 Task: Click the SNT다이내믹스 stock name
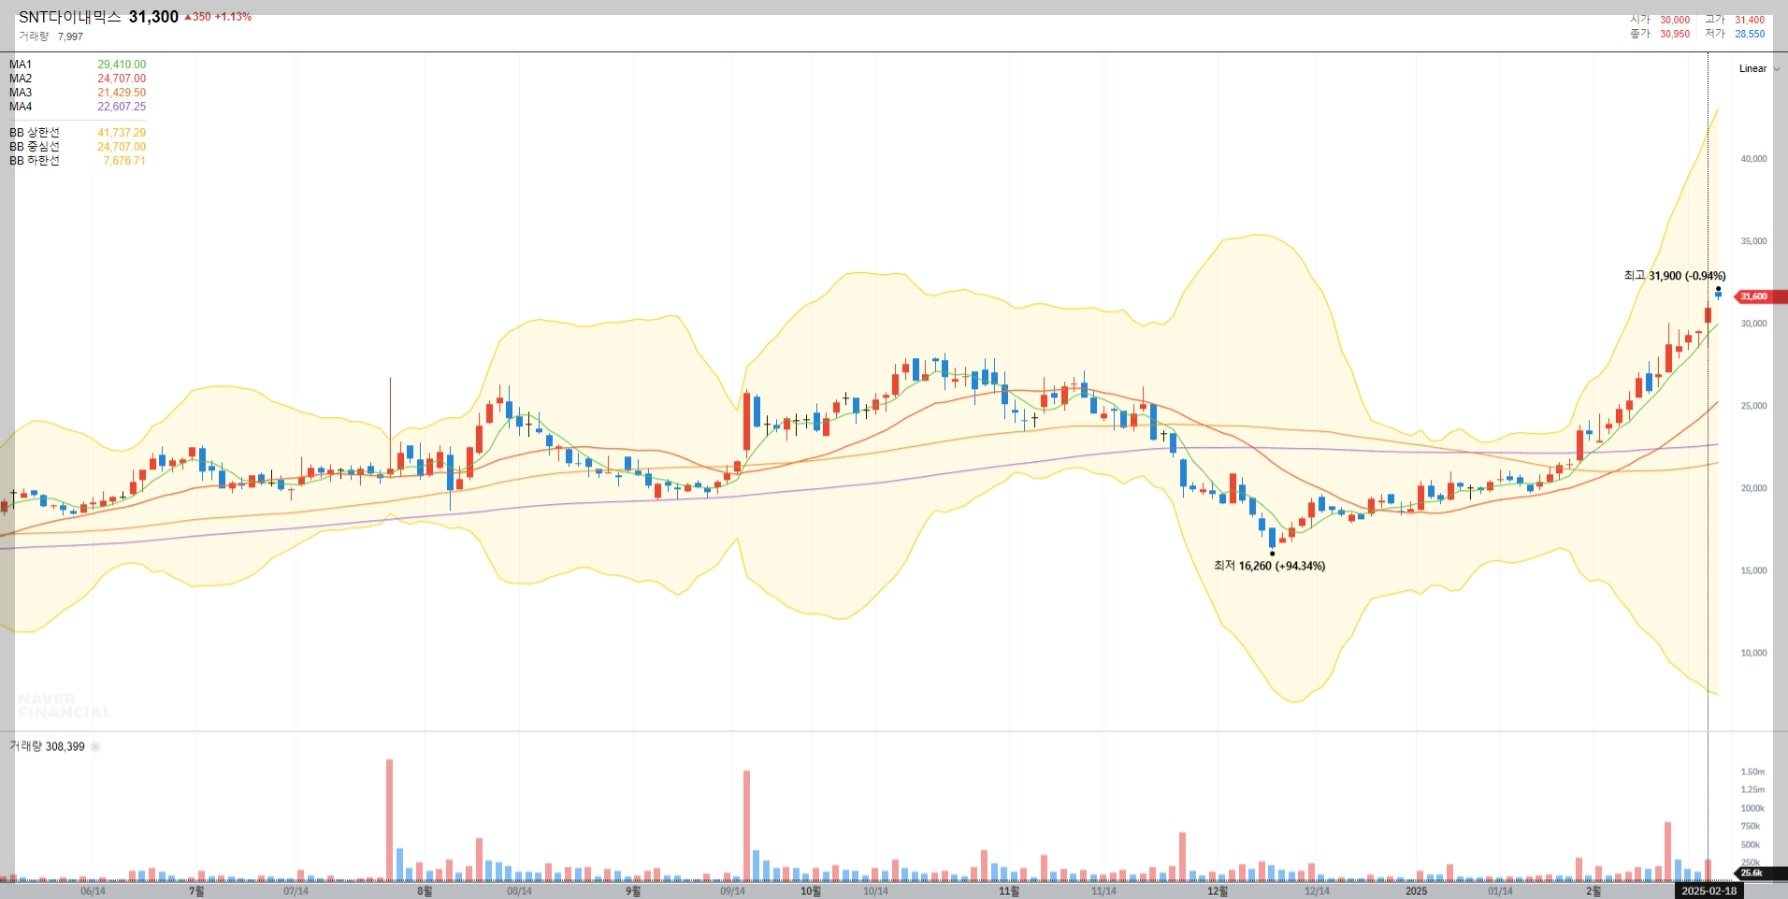tap(70, 17)
